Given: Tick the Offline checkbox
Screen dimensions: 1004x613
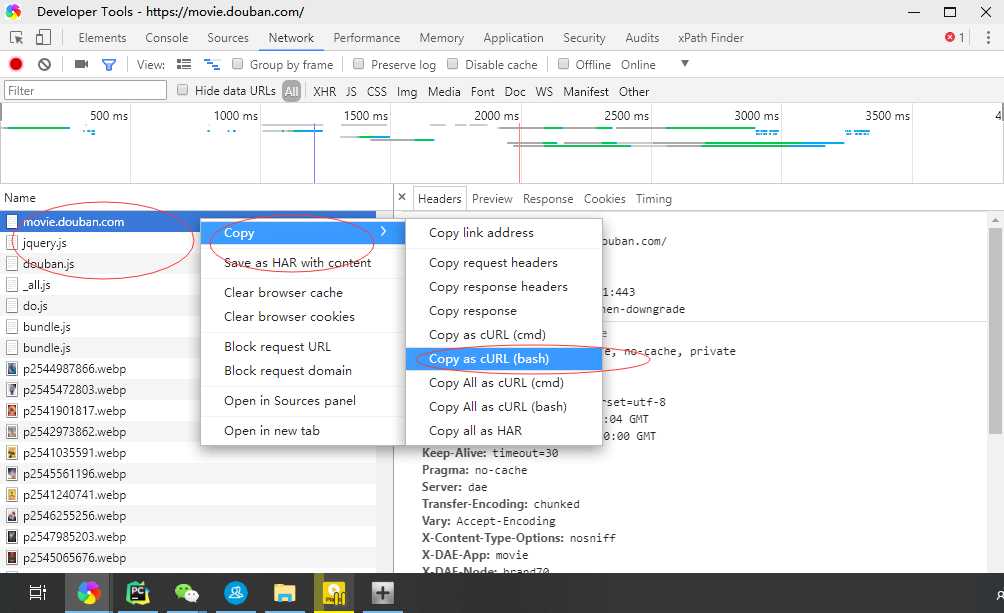Looking at the screenshot, I should click(x=563, y=63).
